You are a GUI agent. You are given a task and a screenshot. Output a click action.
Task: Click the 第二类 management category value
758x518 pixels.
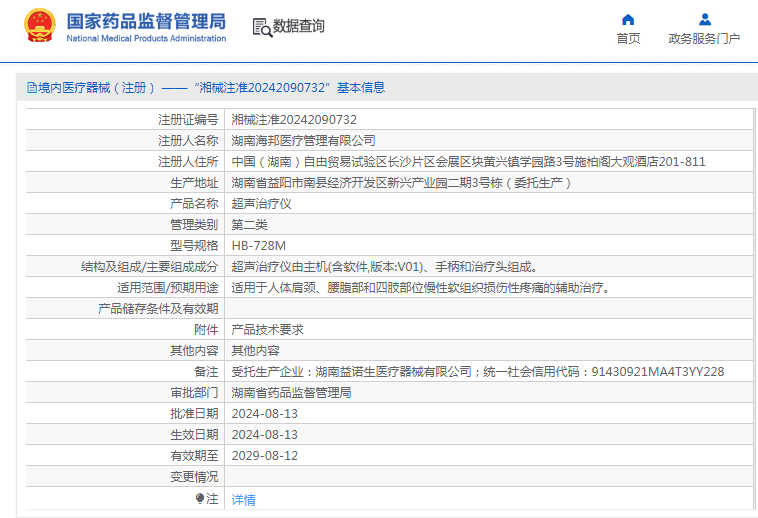click(249, 225)
